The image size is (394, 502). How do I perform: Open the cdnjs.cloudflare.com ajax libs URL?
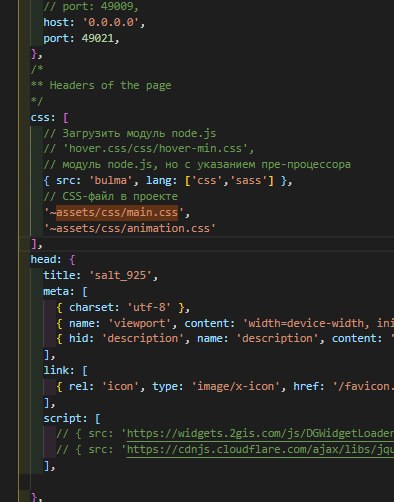click(260, 450)
